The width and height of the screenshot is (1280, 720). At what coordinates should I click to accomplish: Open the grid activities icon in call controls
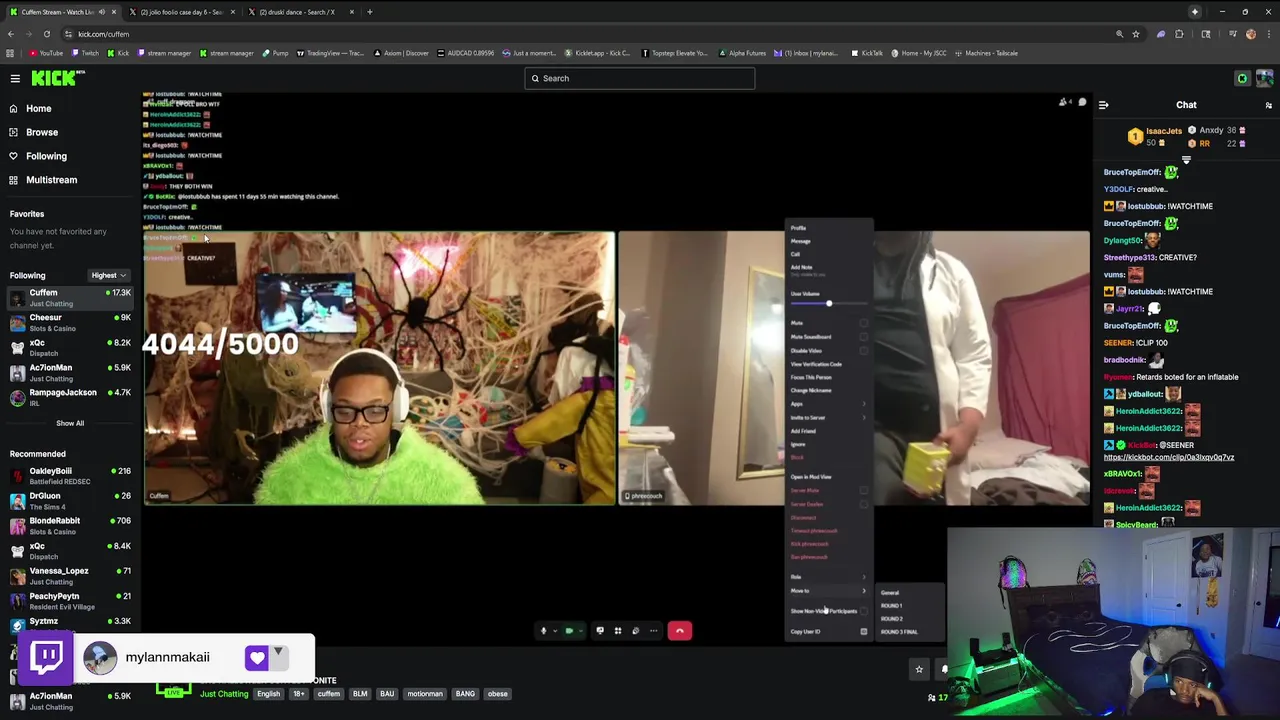[618, 631]
